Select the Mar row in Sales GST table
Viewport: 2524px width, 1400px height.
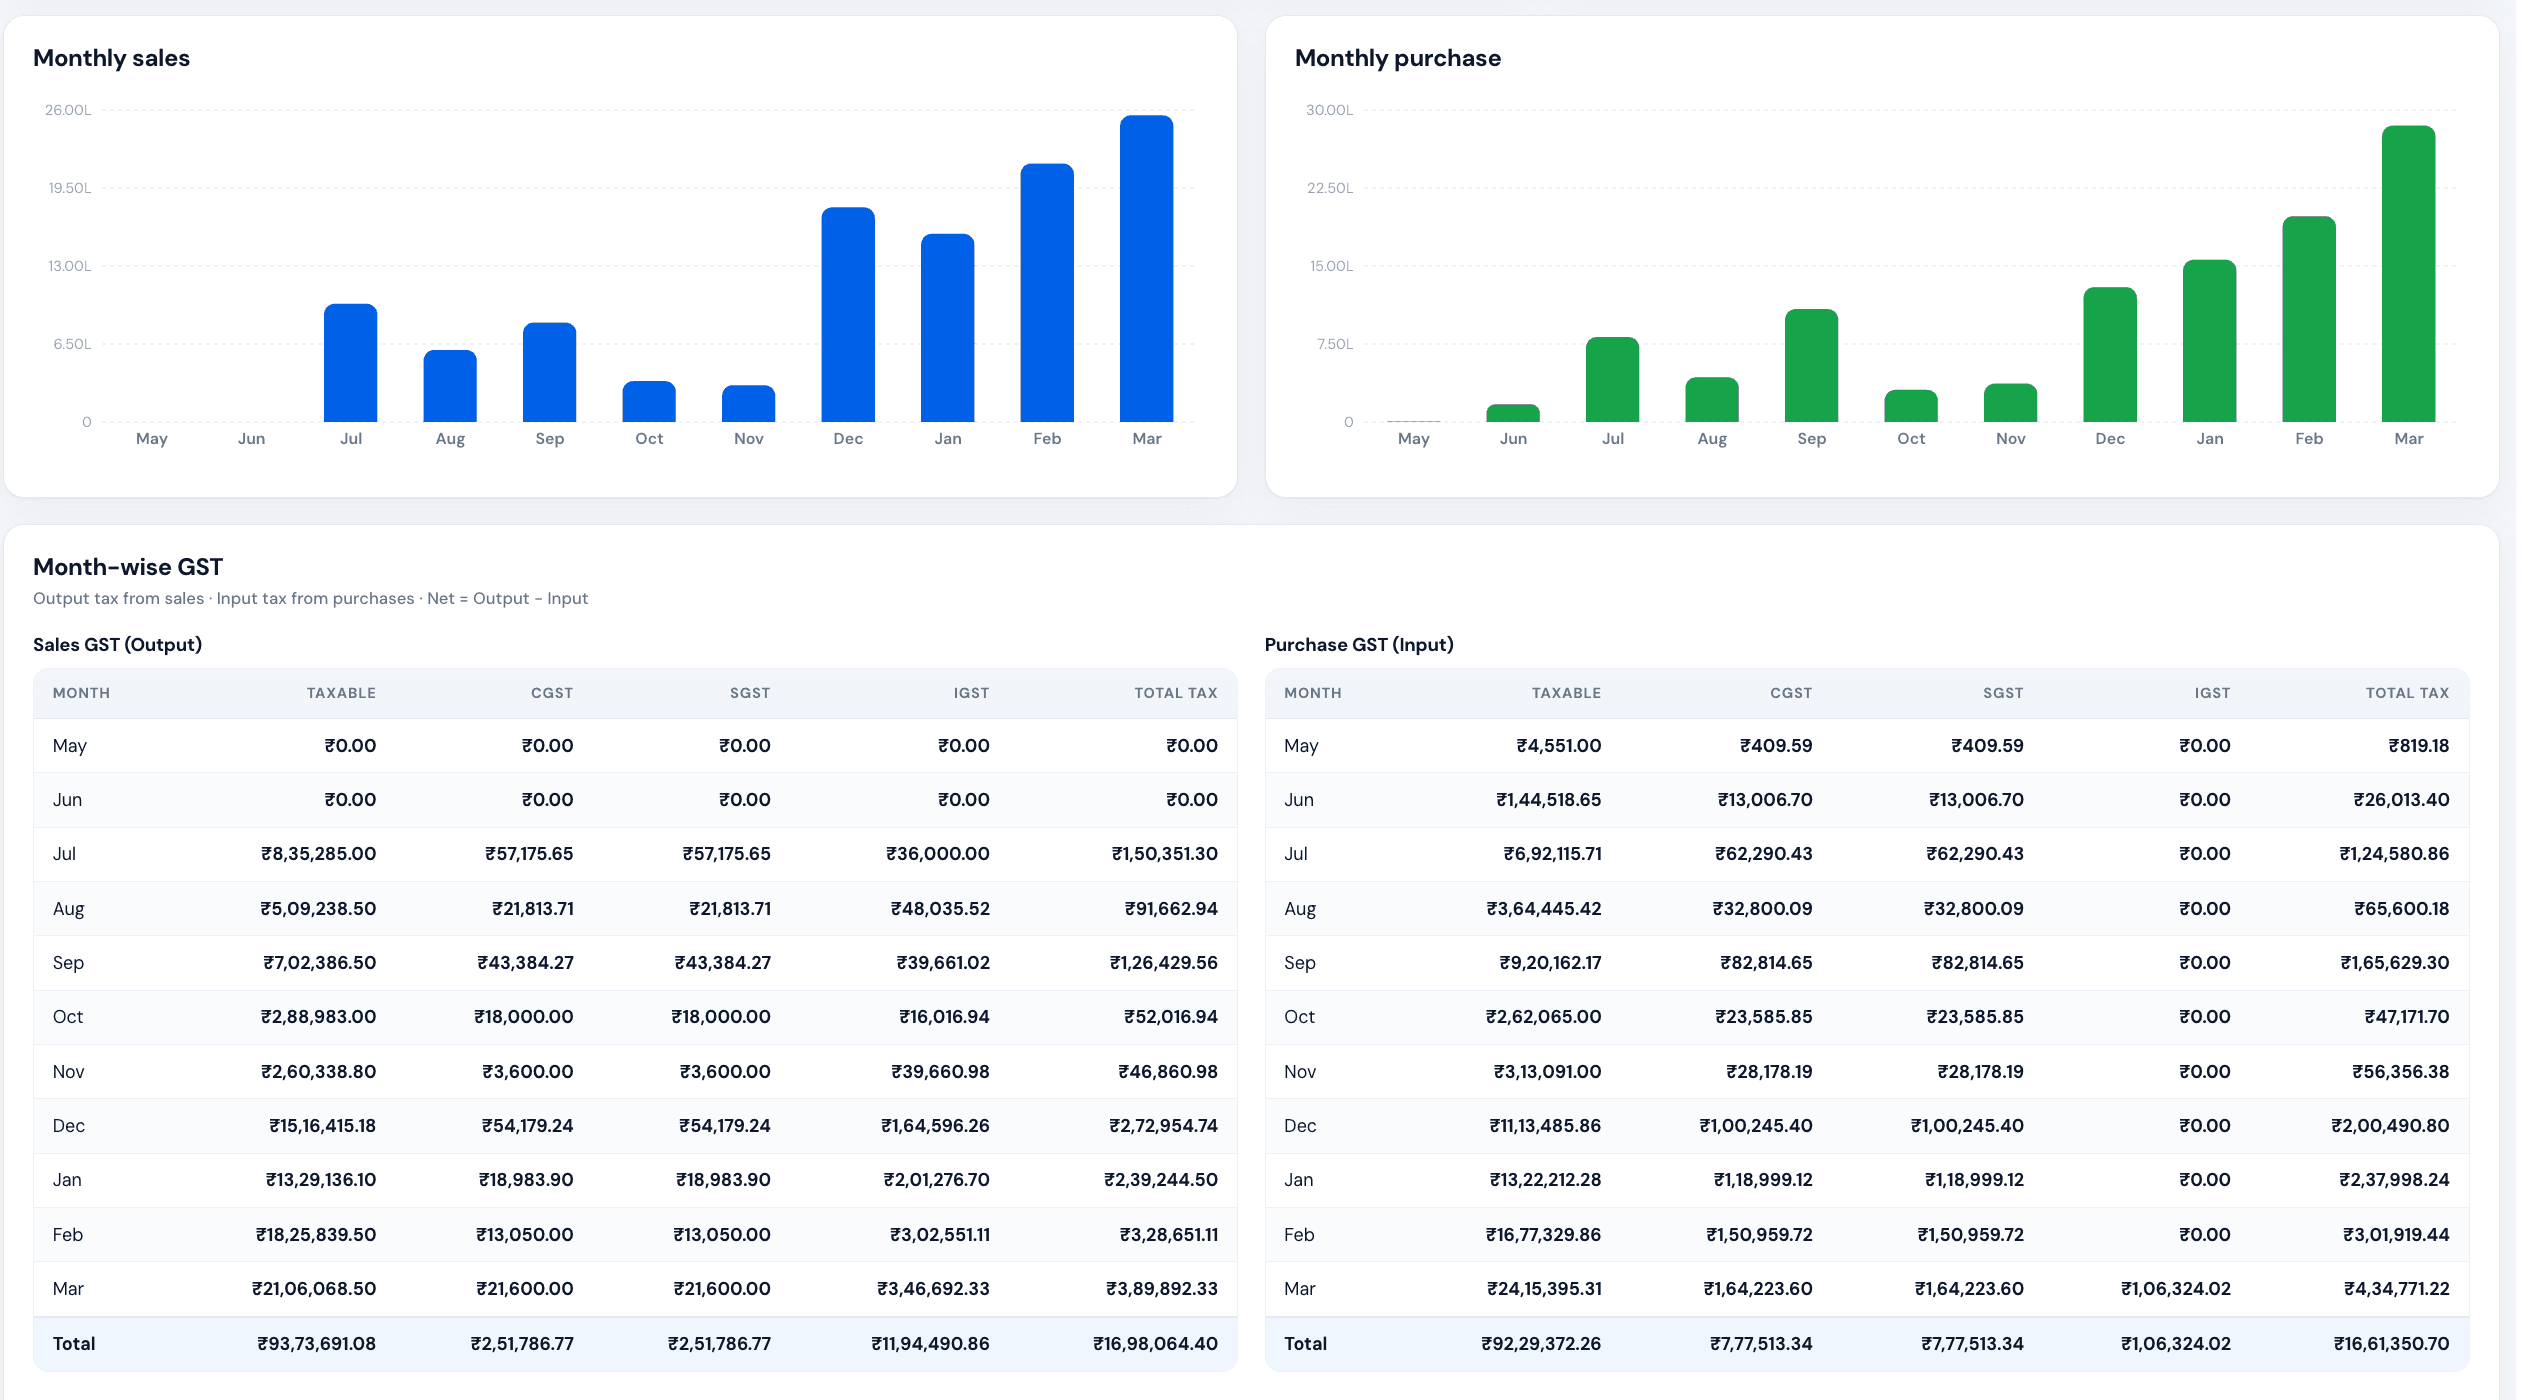(635, 1289)
